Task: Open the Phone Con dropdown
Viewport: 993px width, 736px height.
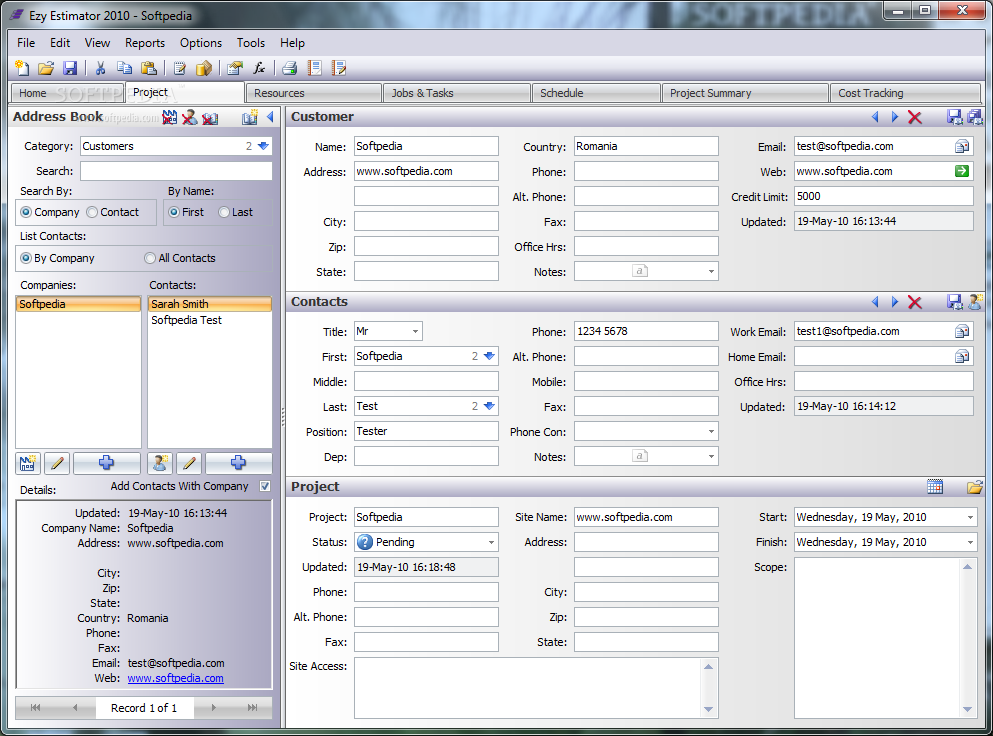Action: tap(711, 432)
